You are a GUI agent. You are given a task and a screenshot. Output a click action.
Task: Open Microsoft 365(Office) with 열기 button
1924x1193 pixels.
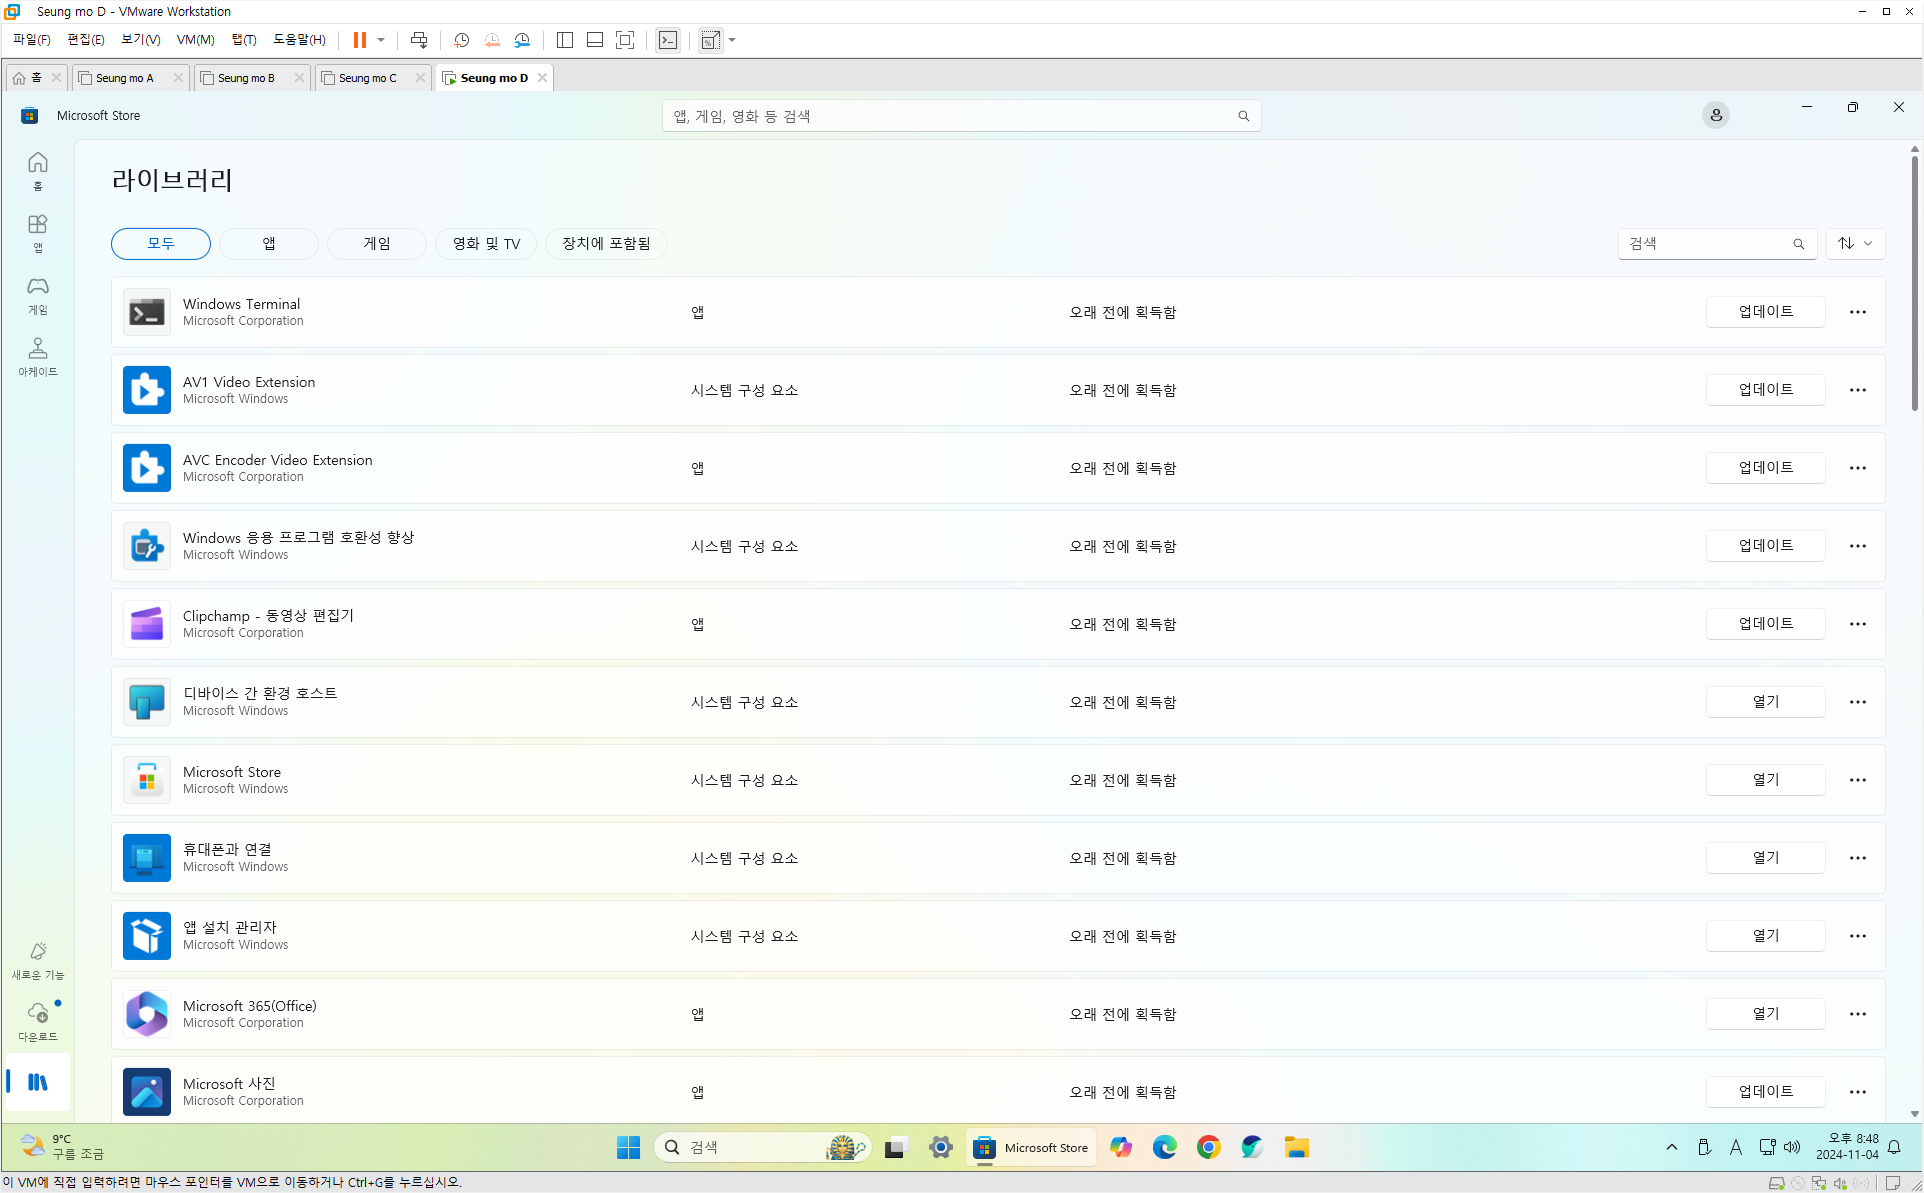(1765, 1014)
